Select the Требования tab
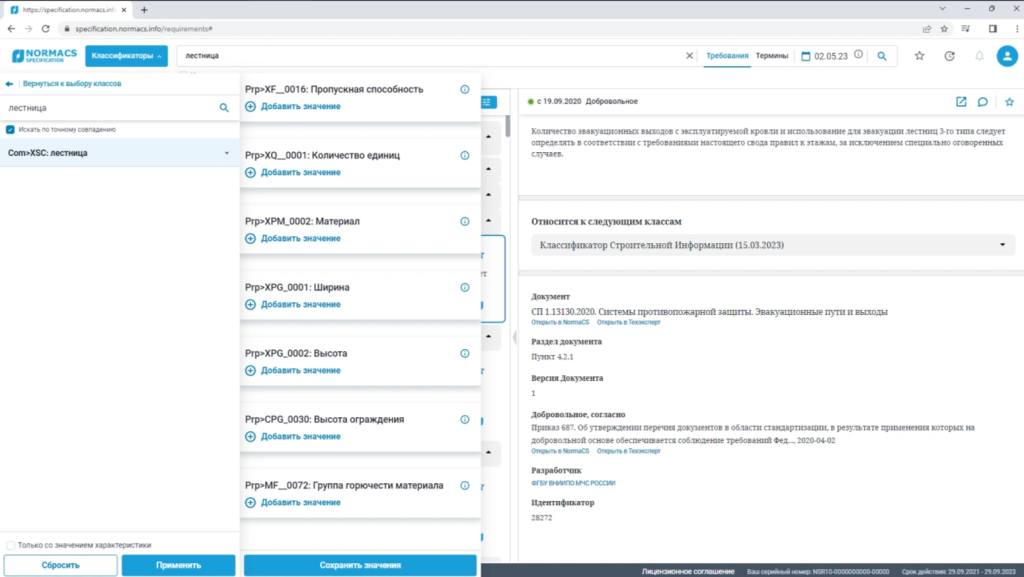1024x577 pixels. pyautogui.click(x=727, y=56)
